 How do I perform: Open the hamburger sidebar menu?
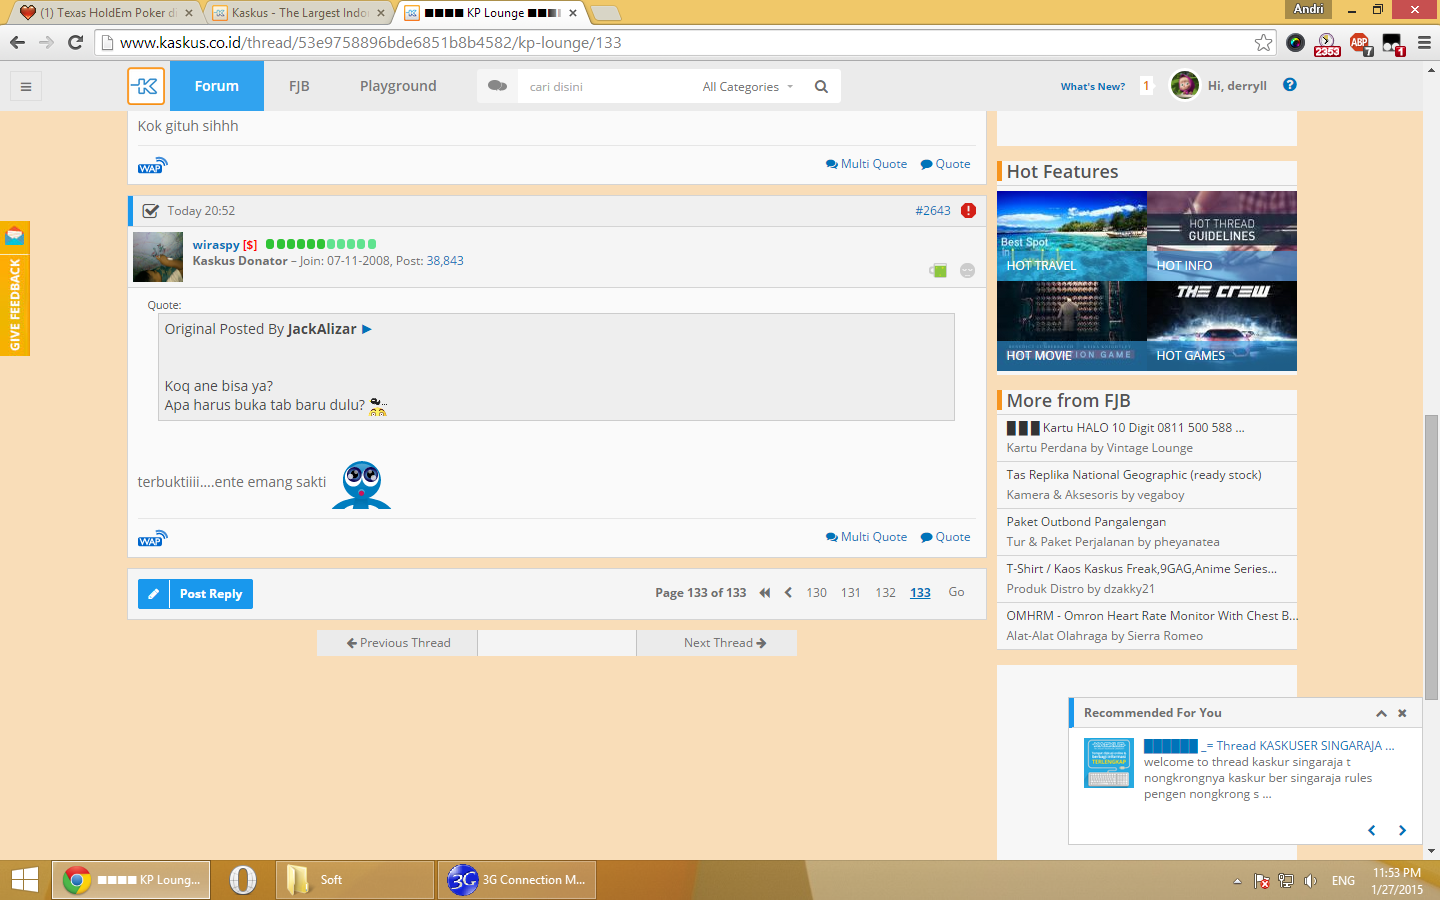pos(26,86)
